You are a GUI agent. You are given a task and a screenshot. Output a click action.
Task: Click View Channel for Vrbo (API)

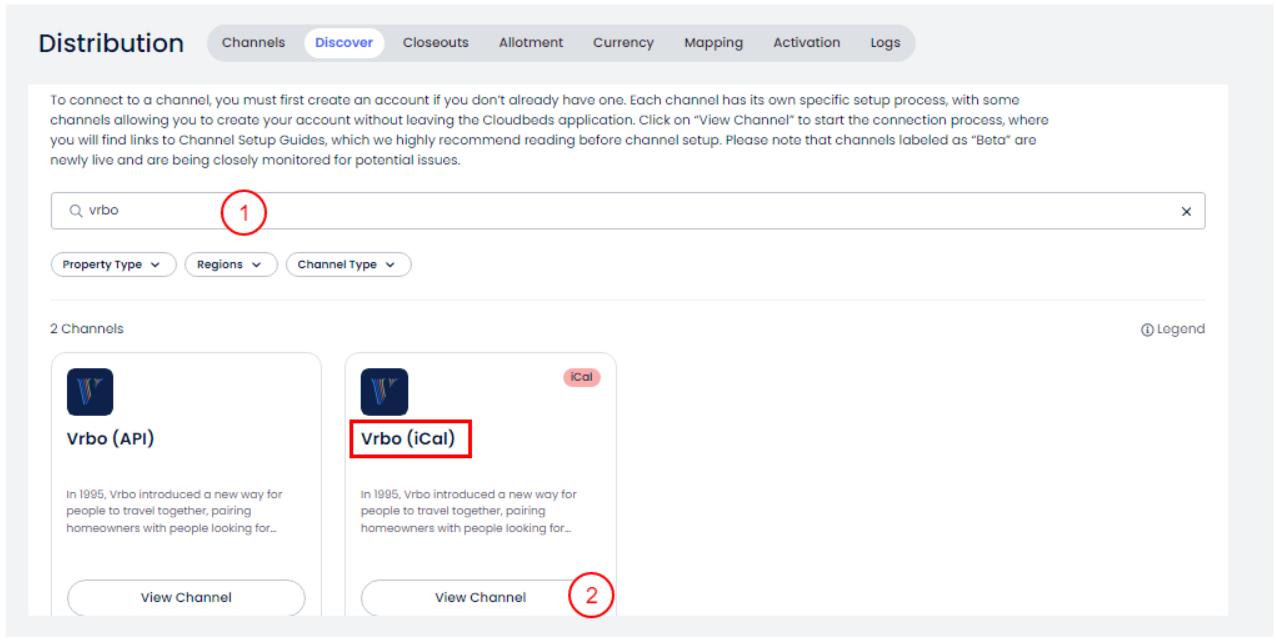click(186, 597)
